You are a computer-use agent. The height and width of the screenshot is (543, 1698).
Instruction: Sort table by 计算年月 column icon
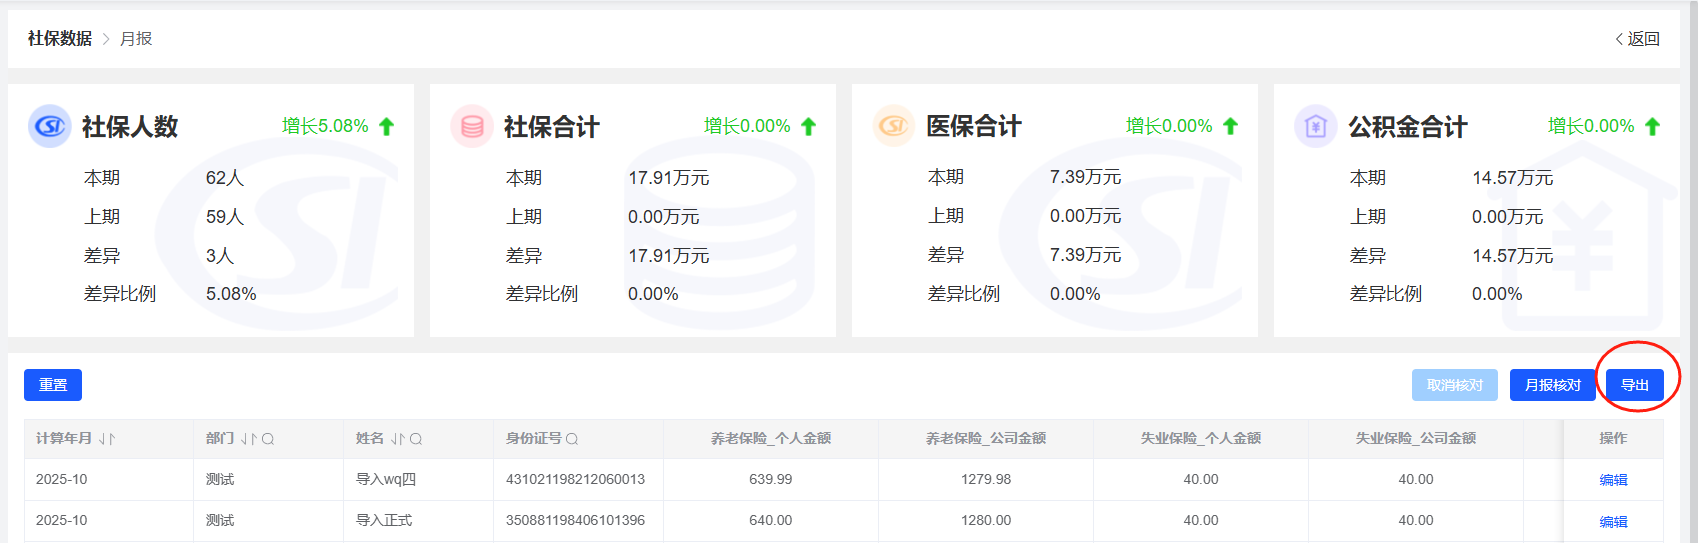coord(107,439)
